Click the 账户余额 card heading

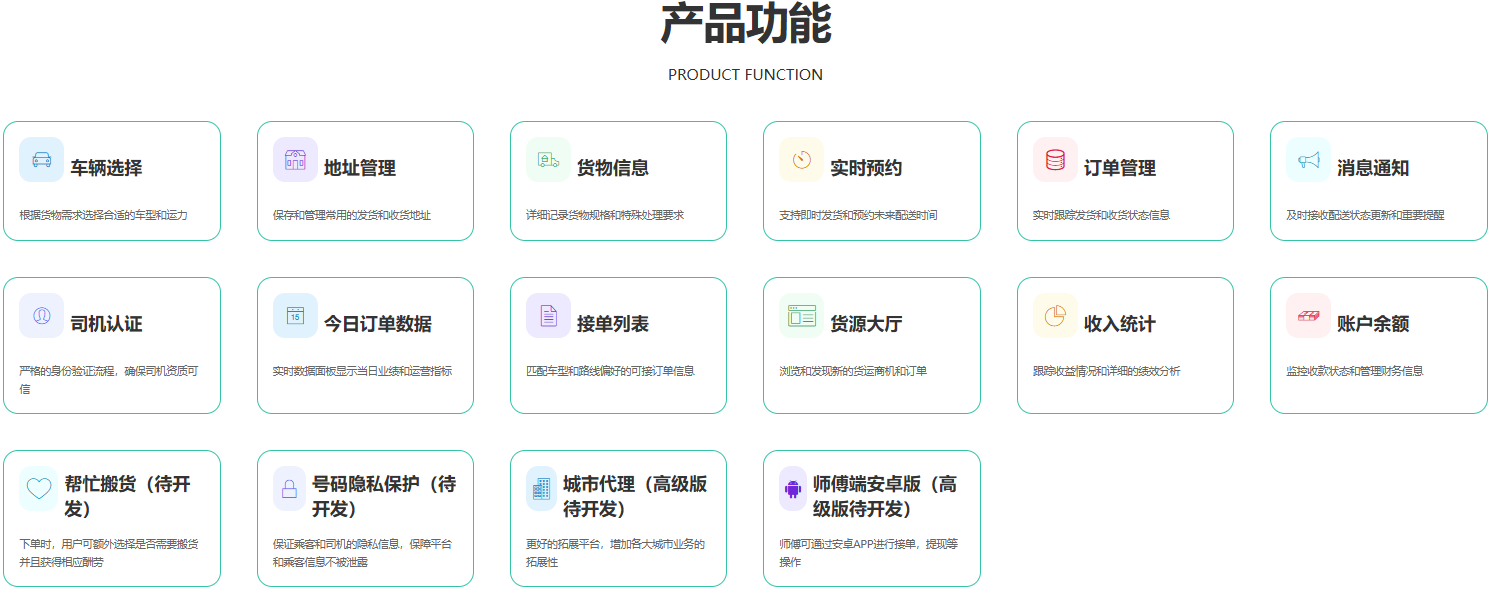click(x=1373, y=324)
